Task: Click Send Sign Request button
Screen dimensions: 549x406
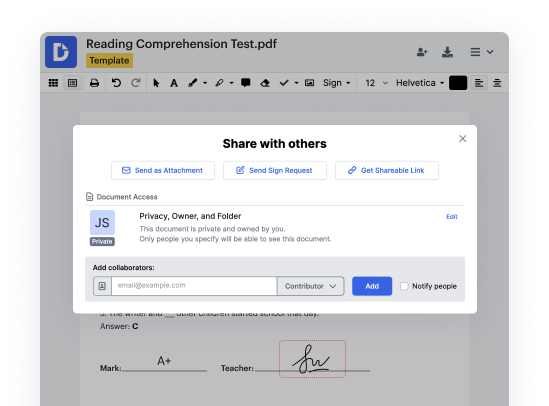Action: tap(275, 170)
